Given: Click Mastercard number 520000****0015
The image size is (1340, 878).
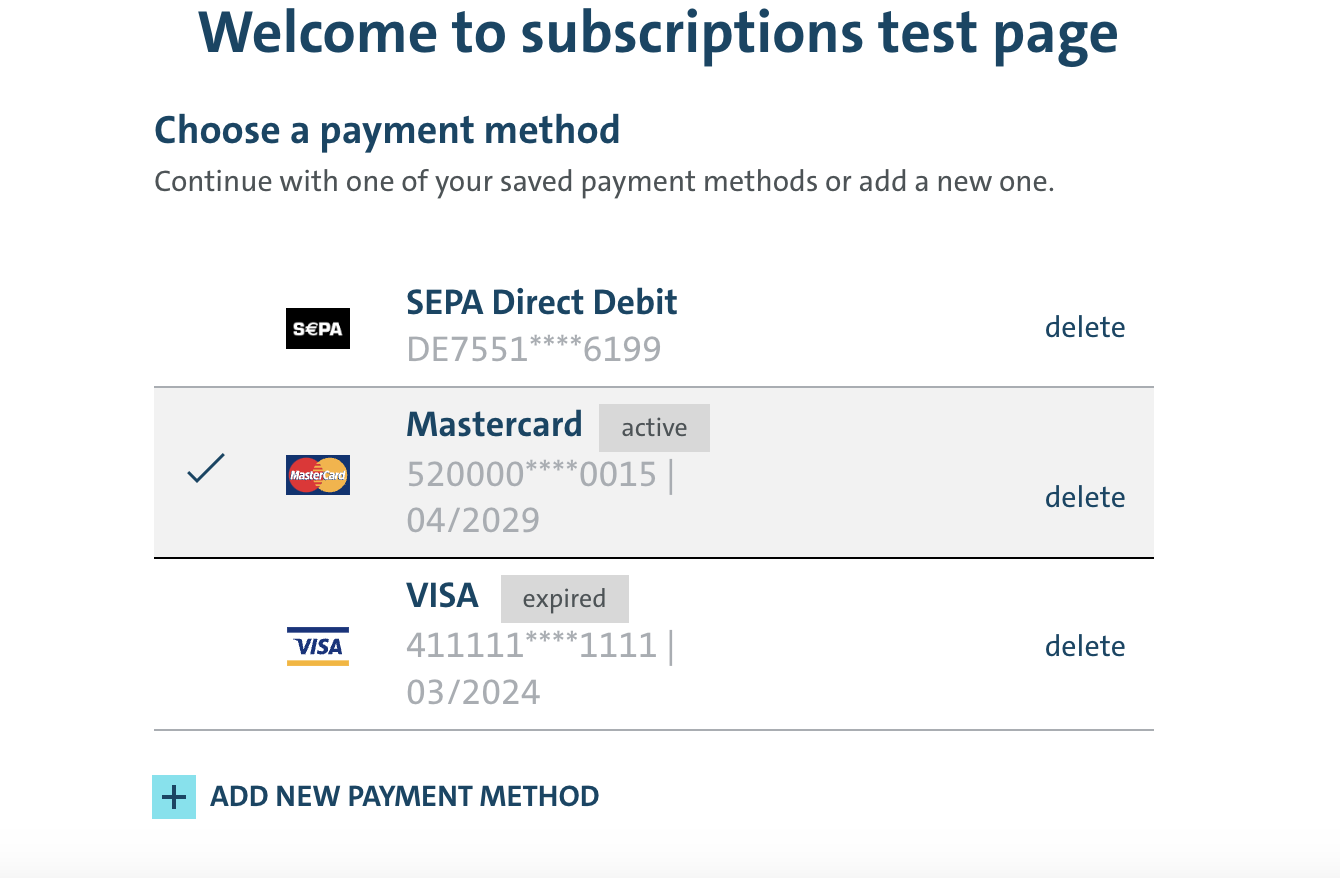Looking at the screenshot, I should pos(532,474).
